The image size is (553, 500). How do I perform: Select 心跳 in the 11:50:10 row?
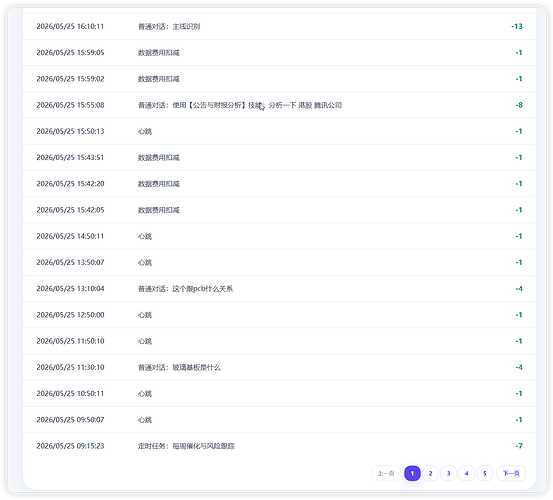(145, 341)
